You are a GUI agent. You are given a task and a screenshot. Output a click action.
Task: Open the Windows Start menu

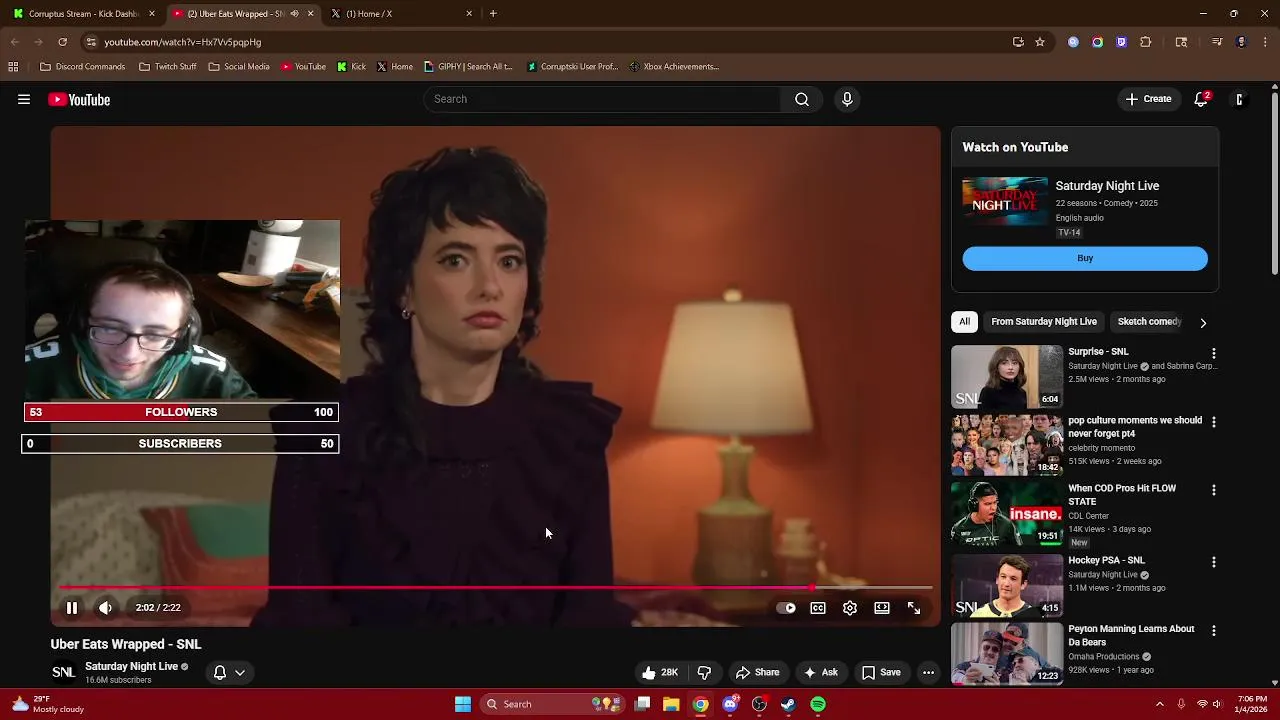pyautogui.click(x=463, y=704)
